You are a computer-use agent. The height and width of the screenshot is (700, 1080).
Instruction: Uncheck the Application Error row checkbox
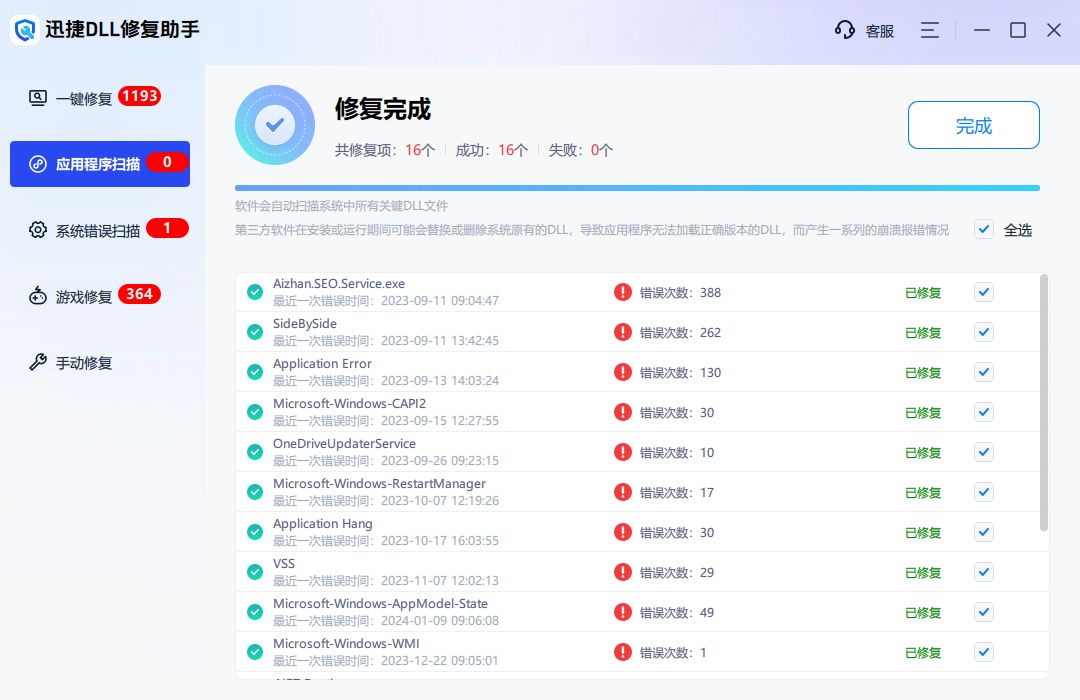(x=984, y=372)
